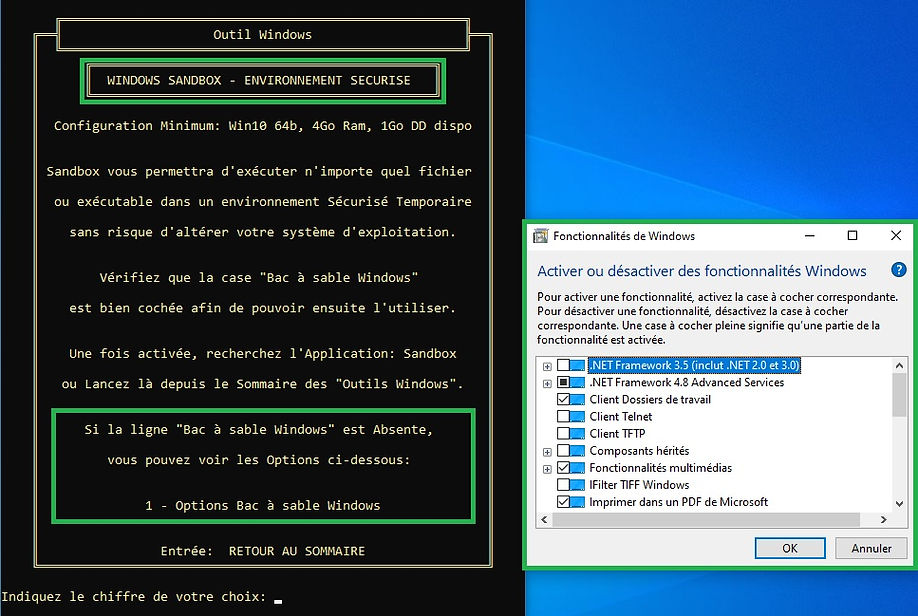The height and width of the screenshot is (616, 918).
Task: Check the Composants hérités checkbox
Action: 563,451
